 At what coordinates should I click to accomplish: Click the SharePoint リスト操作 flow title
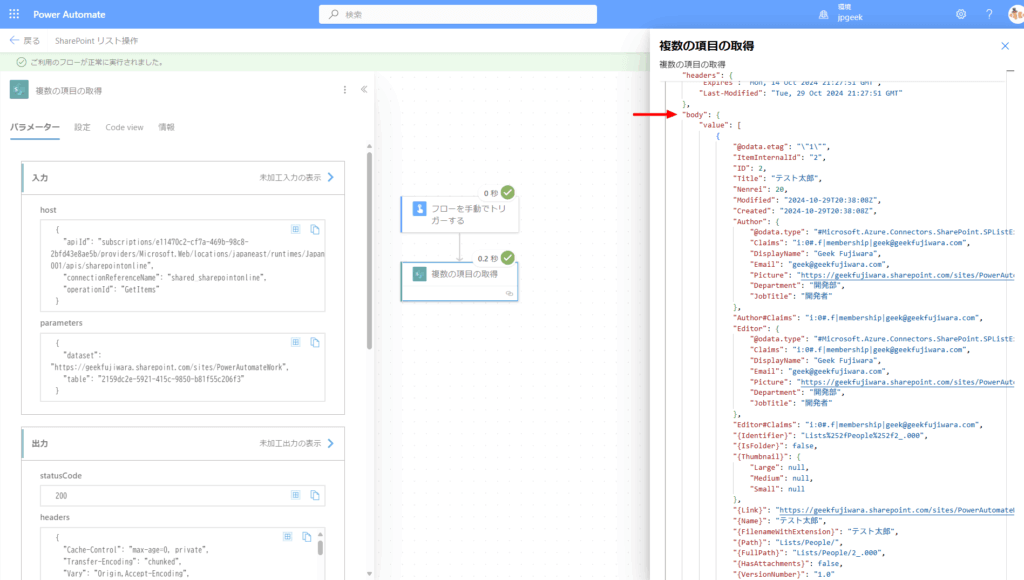[96, 40]
